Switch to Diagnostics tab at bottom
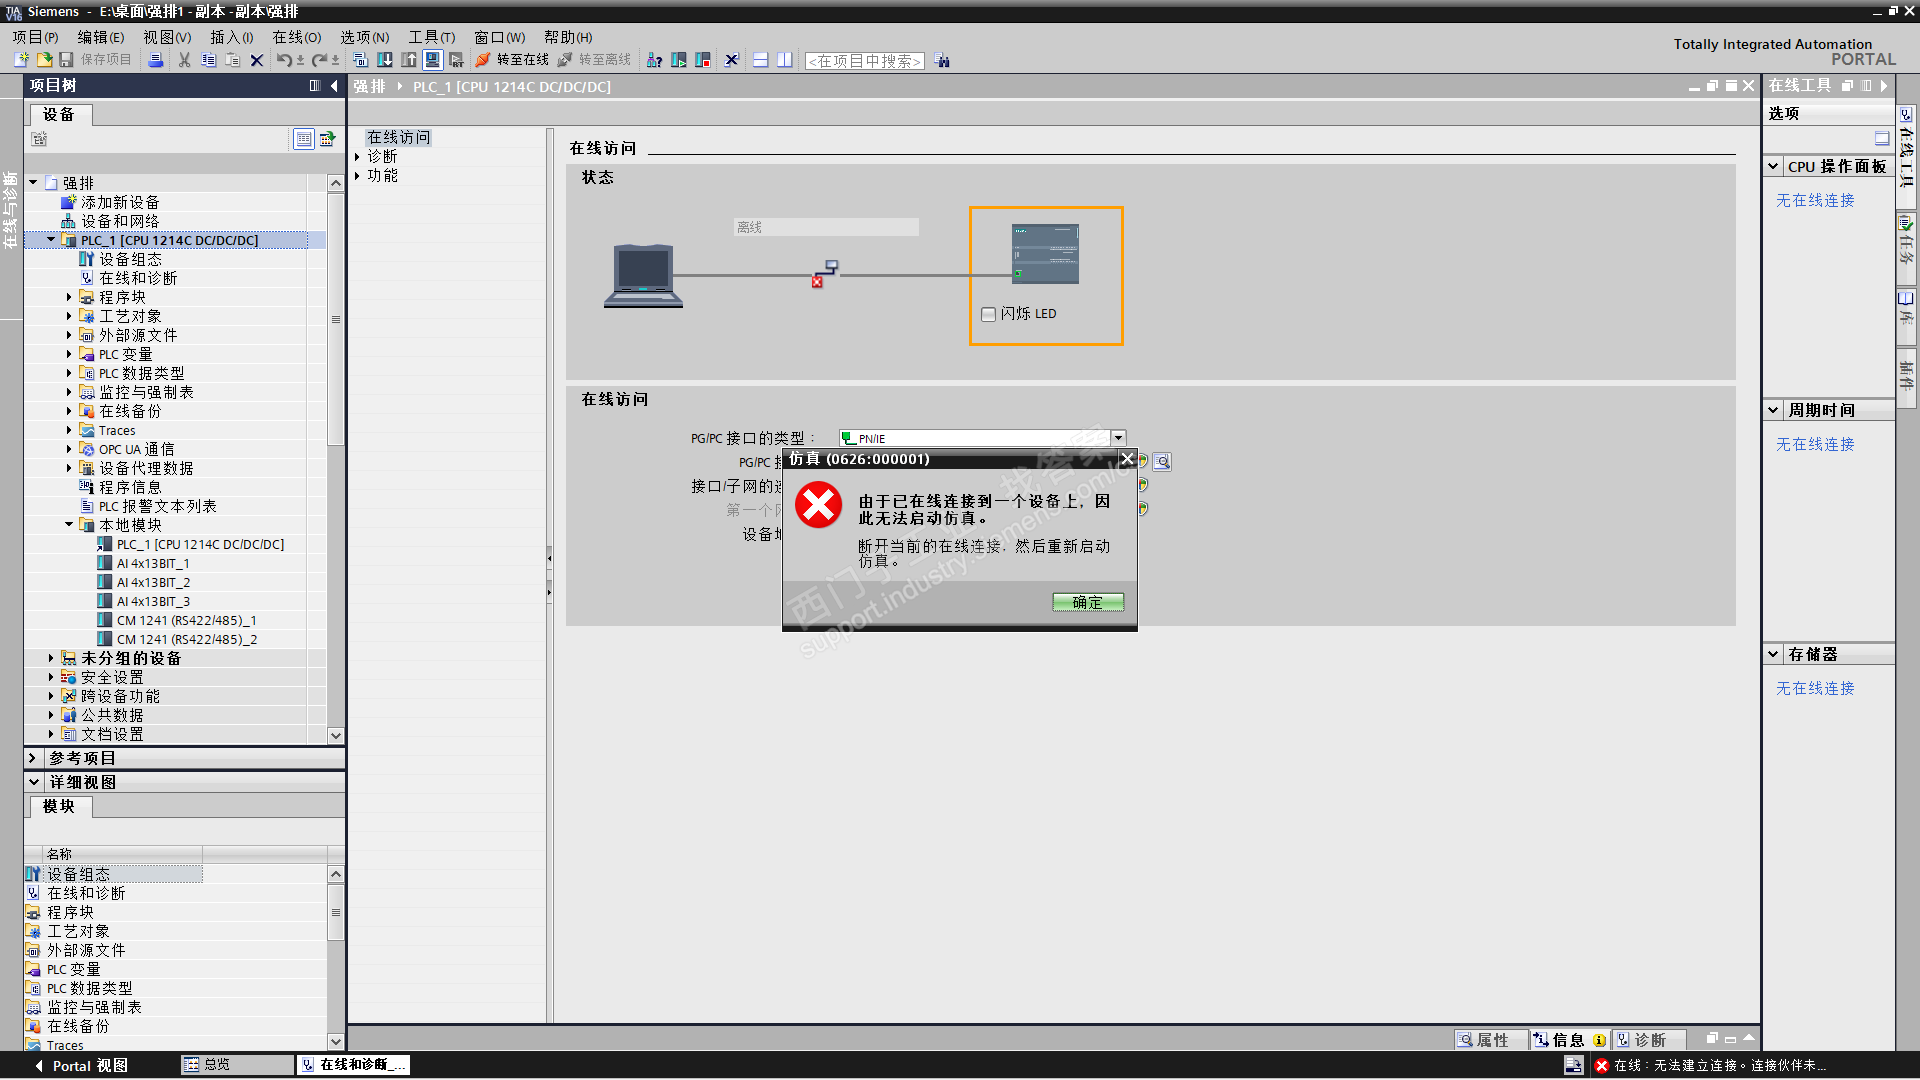 [1648, 1040]
